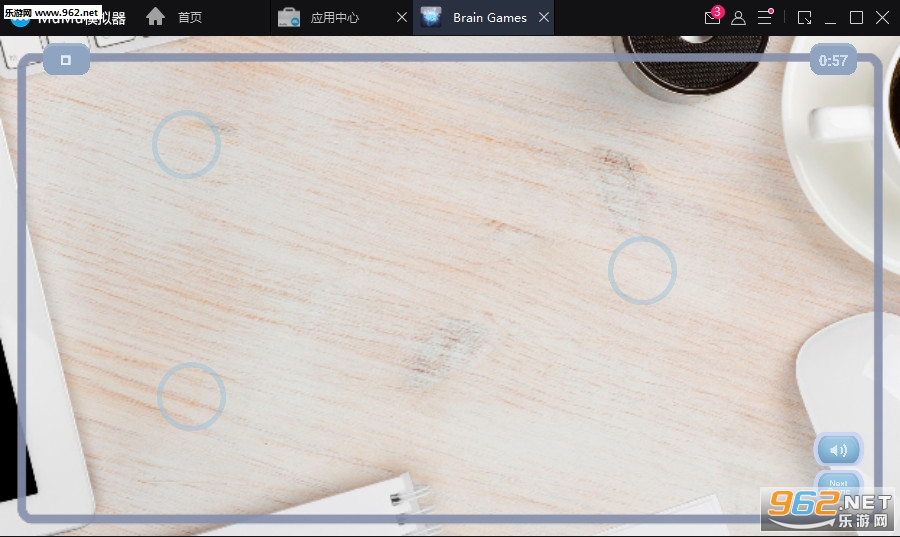
Task: Open the emulator hamburger menu
Action: point(765,18)
